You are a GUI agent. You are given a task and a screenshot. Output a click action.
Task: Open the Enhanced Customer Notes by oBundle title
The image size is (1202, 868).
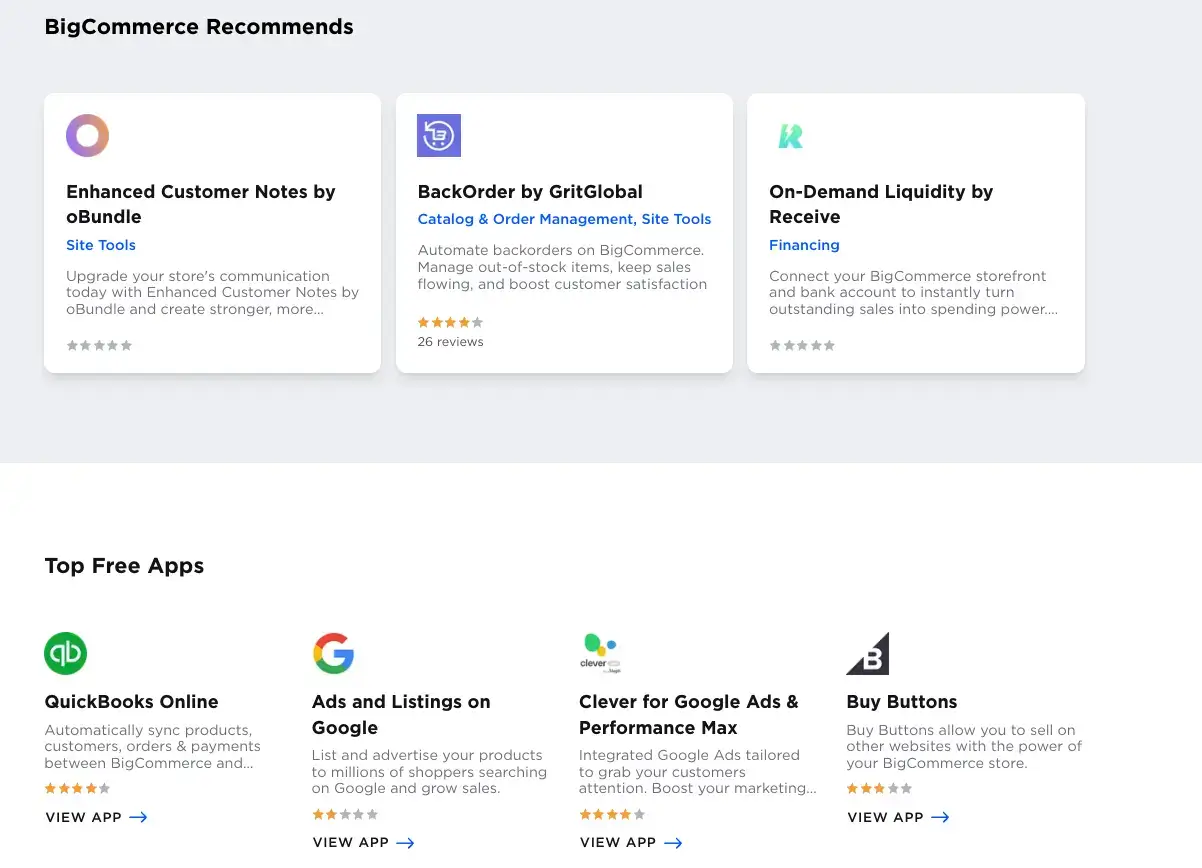(200, 204)
